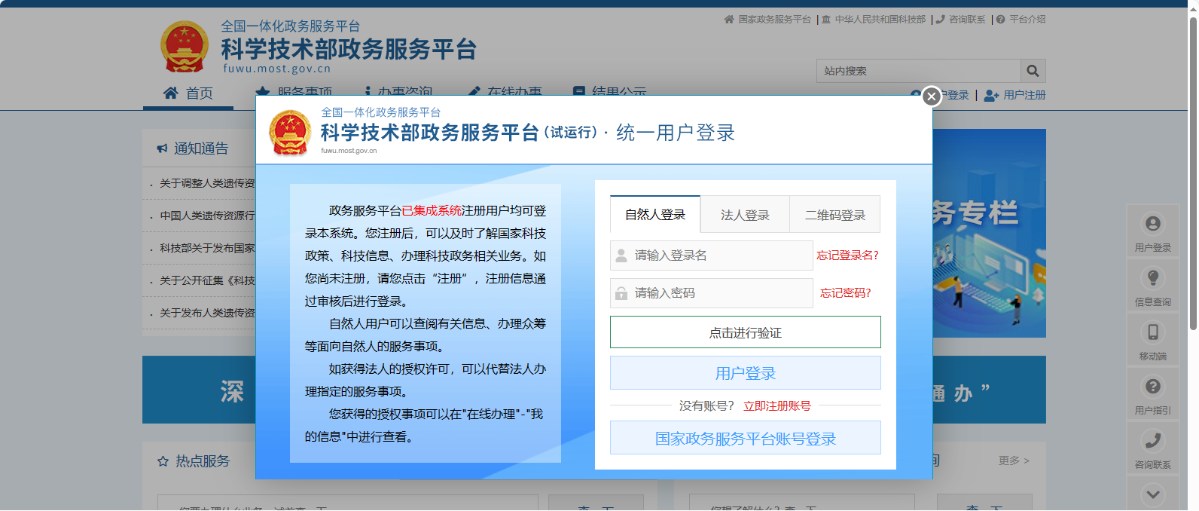Open notice 关于公开征集《科技

206,281
